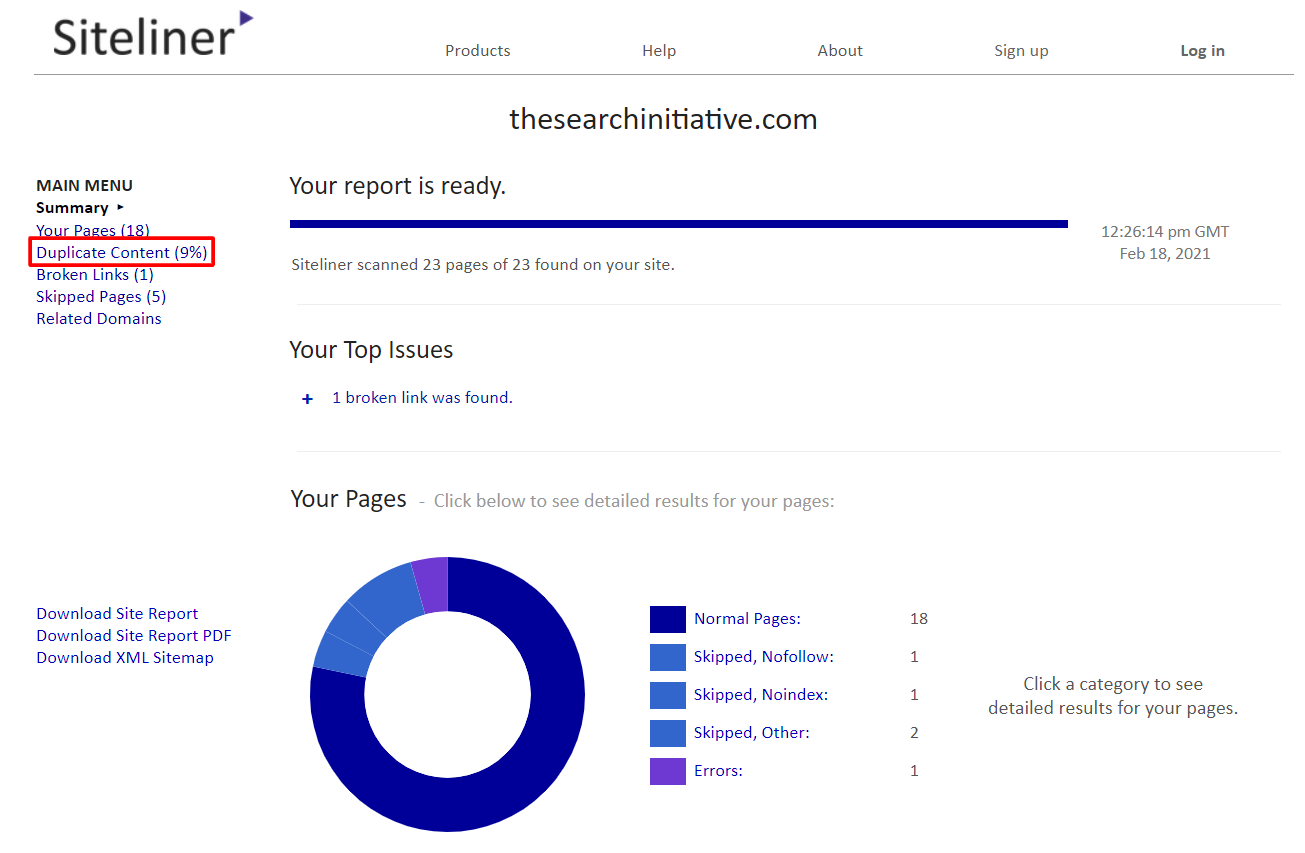Viewport: 1305px width, 853px height.
Task: Click the Siteliner logo
Action: (x=152, y=35)
